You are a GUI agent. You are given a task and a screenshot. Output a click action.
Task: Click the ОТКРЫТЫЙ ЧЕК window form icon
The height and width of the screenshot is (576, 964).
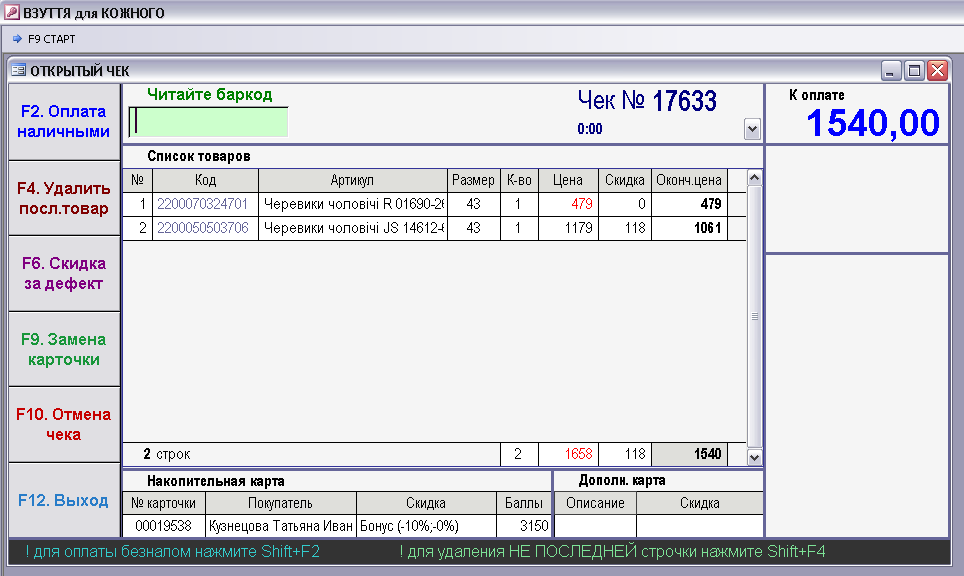pos(18,70)
